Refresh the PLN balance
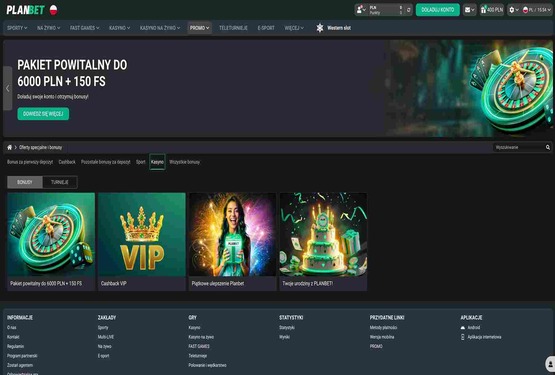The width and height of the screenshot is (555, 375). pyautogui.click(x=408, y=10)
